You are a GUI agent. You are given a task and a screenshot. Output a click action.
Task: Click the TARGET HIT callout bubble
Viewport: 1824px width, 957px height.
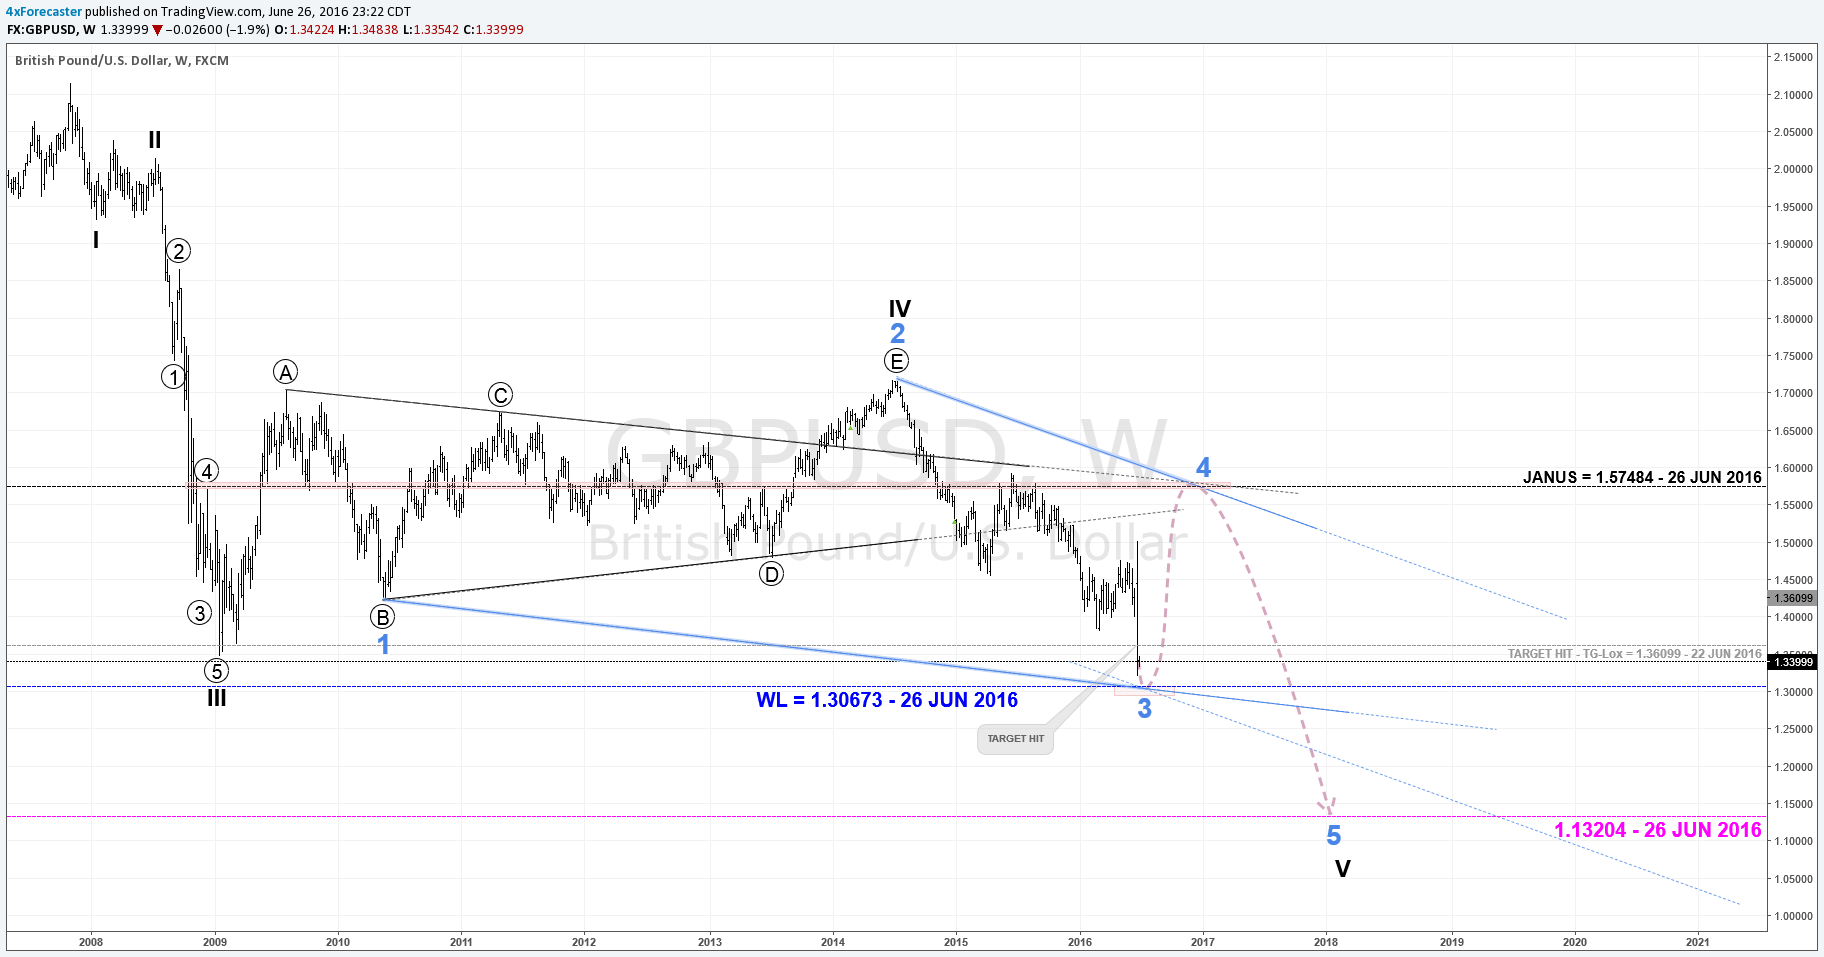click(1015, 739)
